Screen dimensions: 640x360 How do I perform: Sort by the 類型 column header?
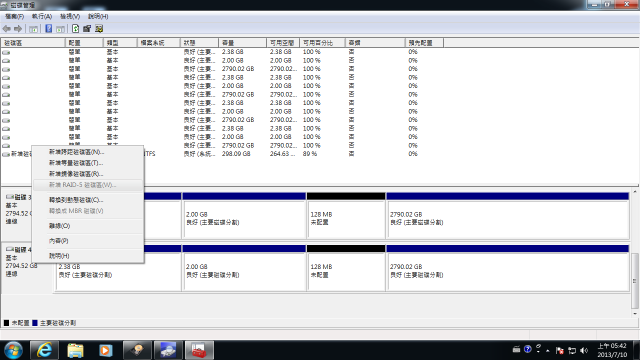point(120,43)
